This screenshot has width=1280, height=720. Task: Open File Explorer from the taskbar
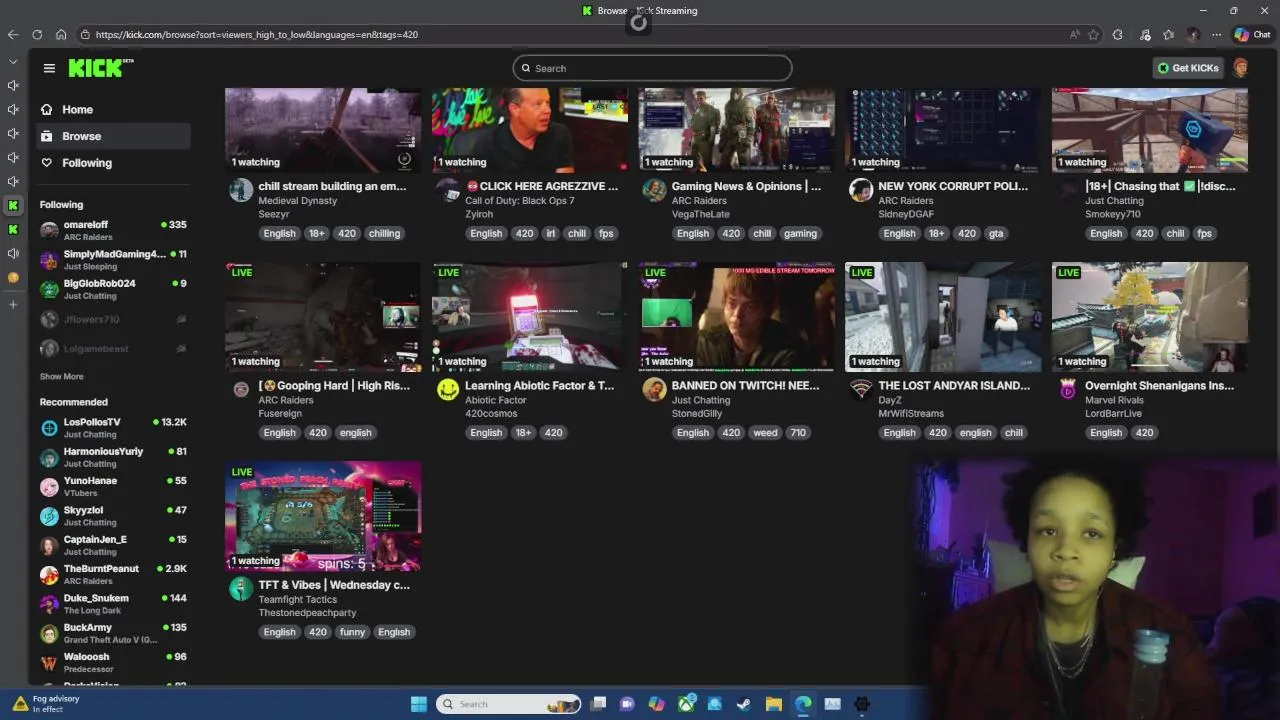[773, 704]
